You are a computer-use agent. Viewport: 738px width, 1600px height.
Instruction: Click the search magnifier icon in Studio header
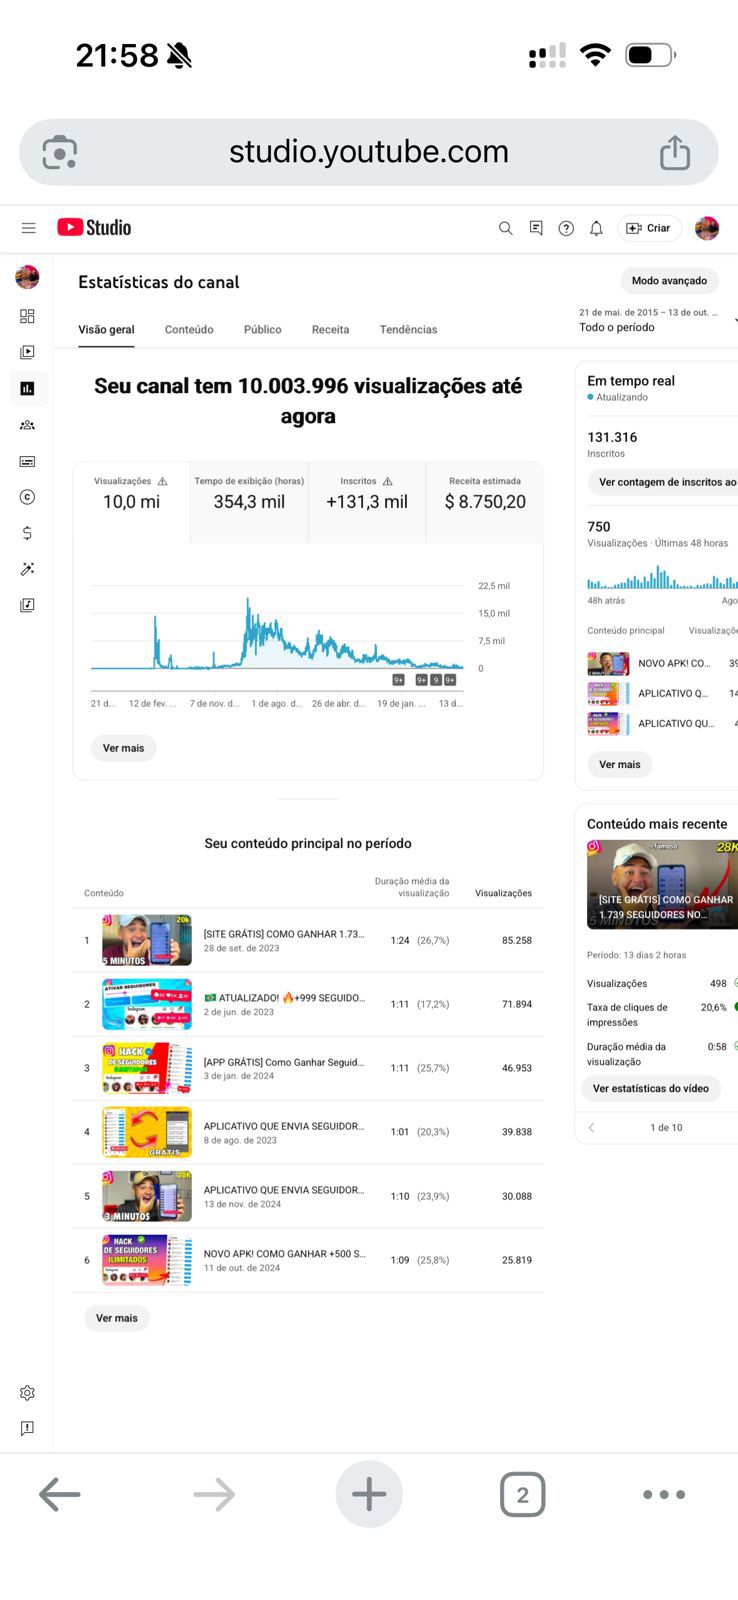pyautogui.click(x=505, y=228)
